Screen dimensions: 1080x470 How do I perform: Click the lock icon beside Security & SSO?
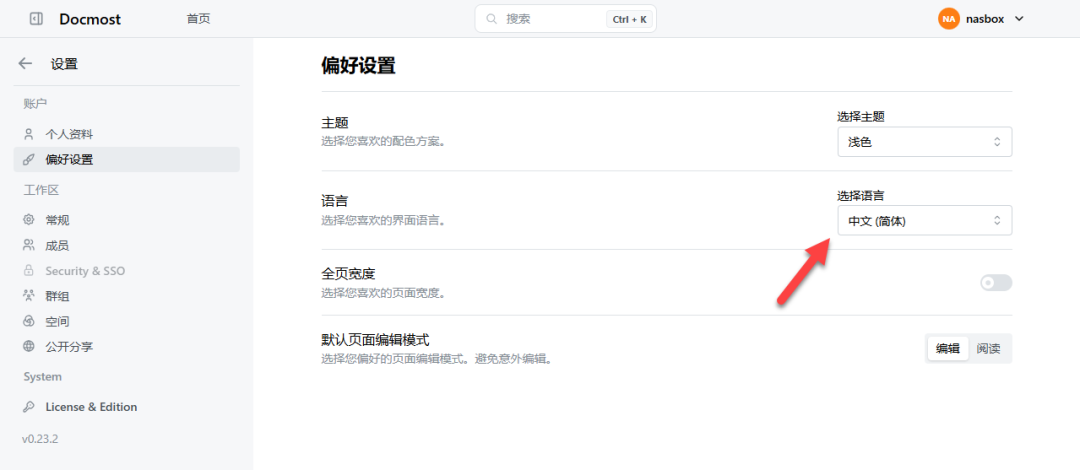pos(28,270)
